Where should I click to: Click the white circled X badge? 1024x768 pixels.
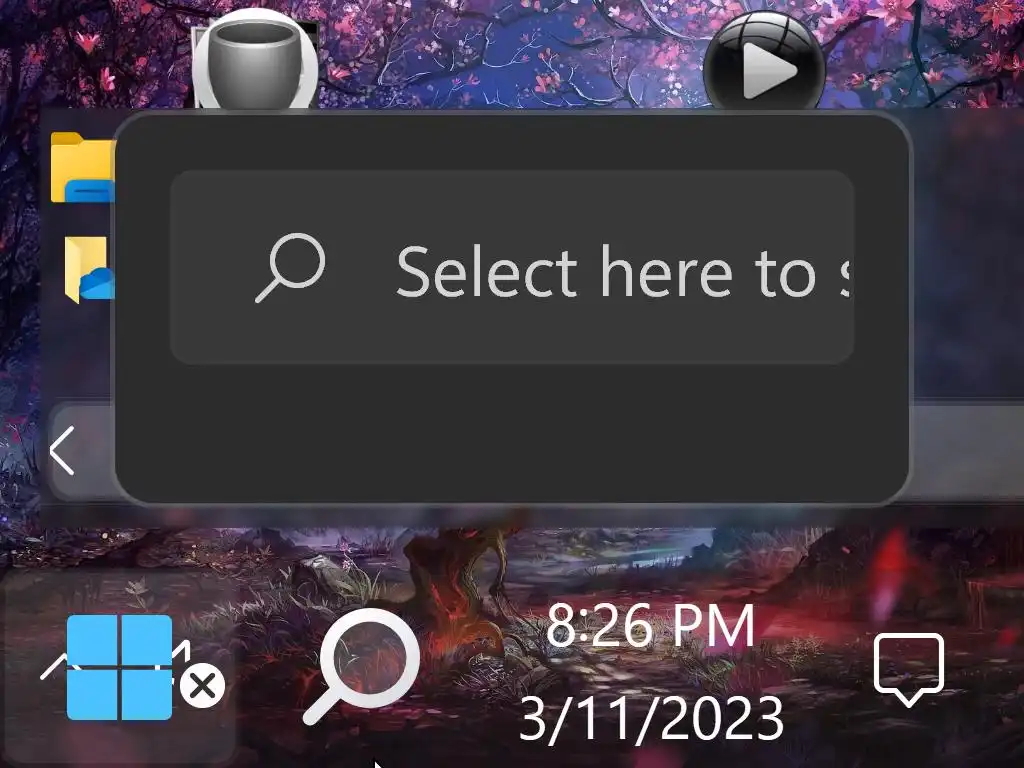pyautogui.click(x=202, y=686)
